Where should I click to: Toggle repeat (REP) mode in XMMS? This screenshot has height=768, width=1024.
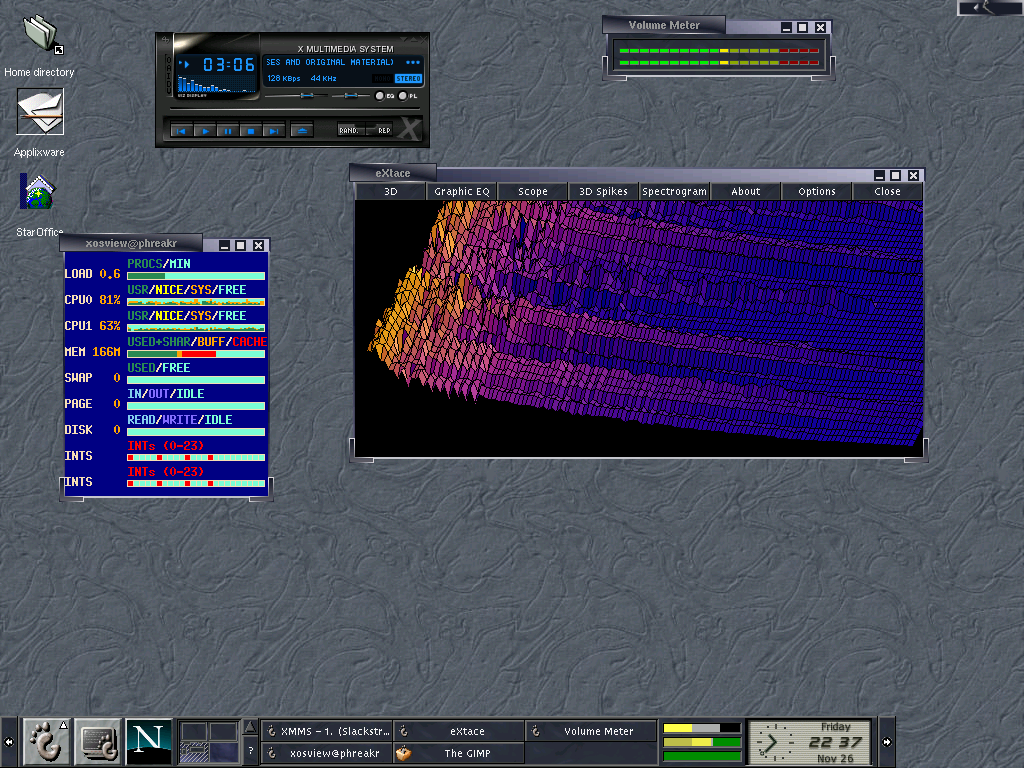[x=382, y=130]
